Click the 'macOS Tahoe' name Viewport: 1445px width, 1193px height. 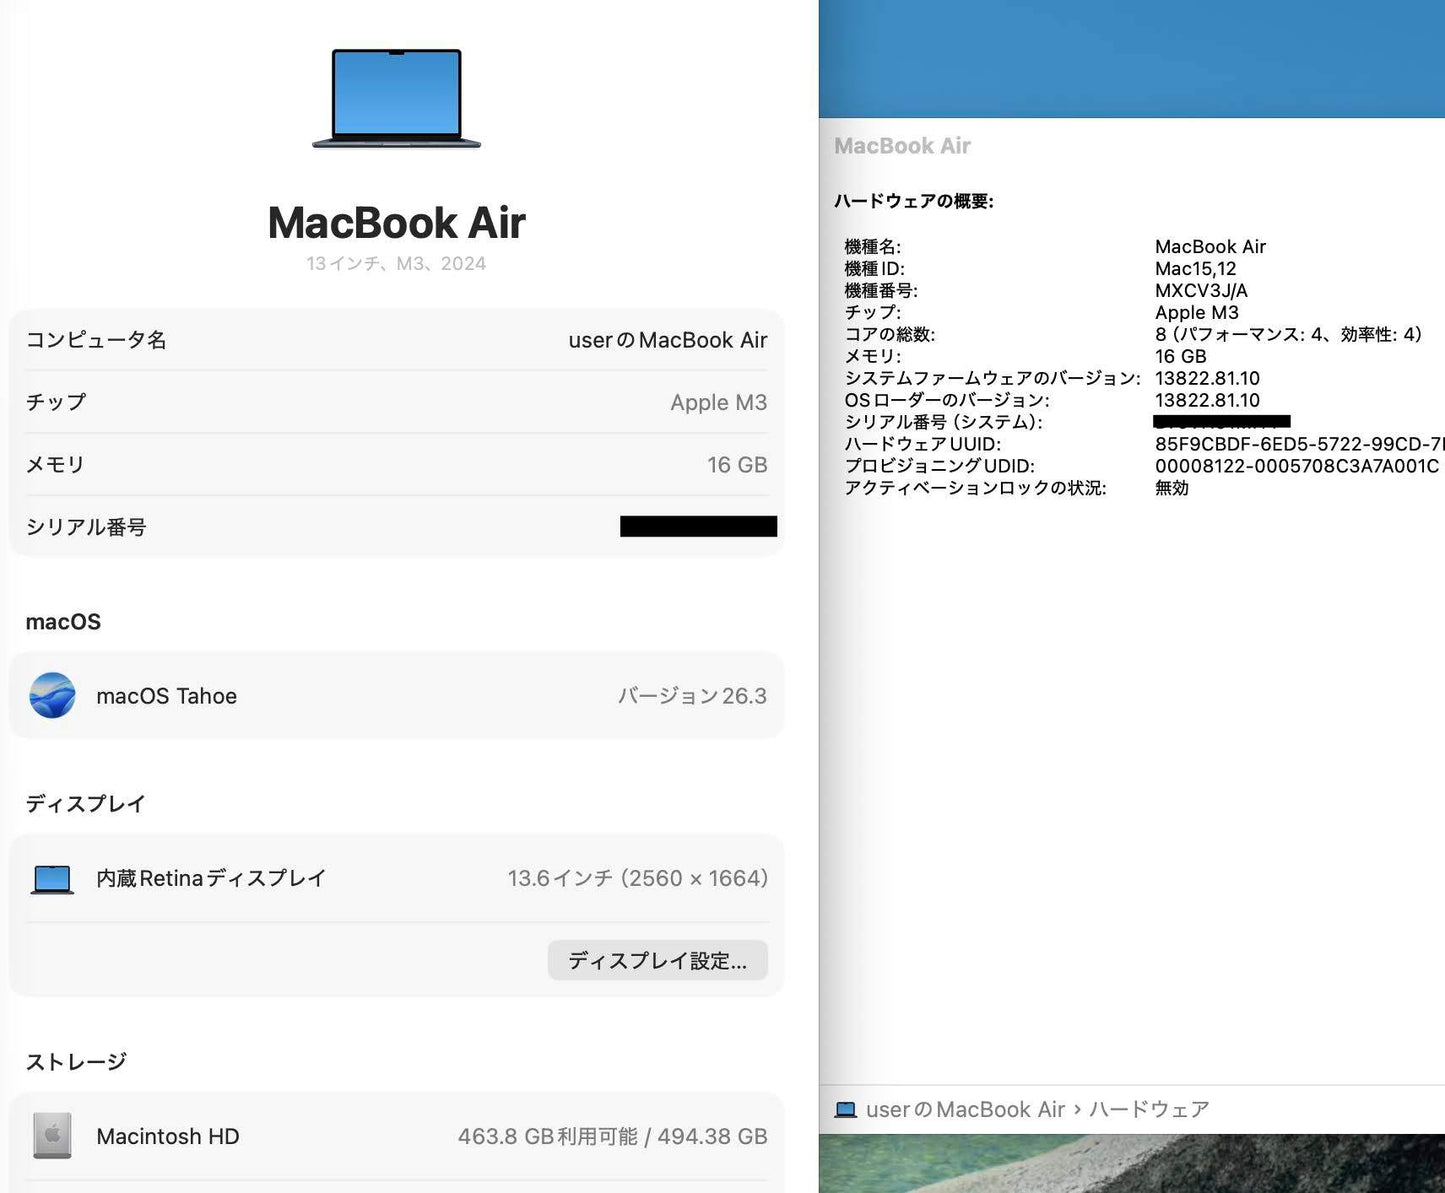(167, 696)
